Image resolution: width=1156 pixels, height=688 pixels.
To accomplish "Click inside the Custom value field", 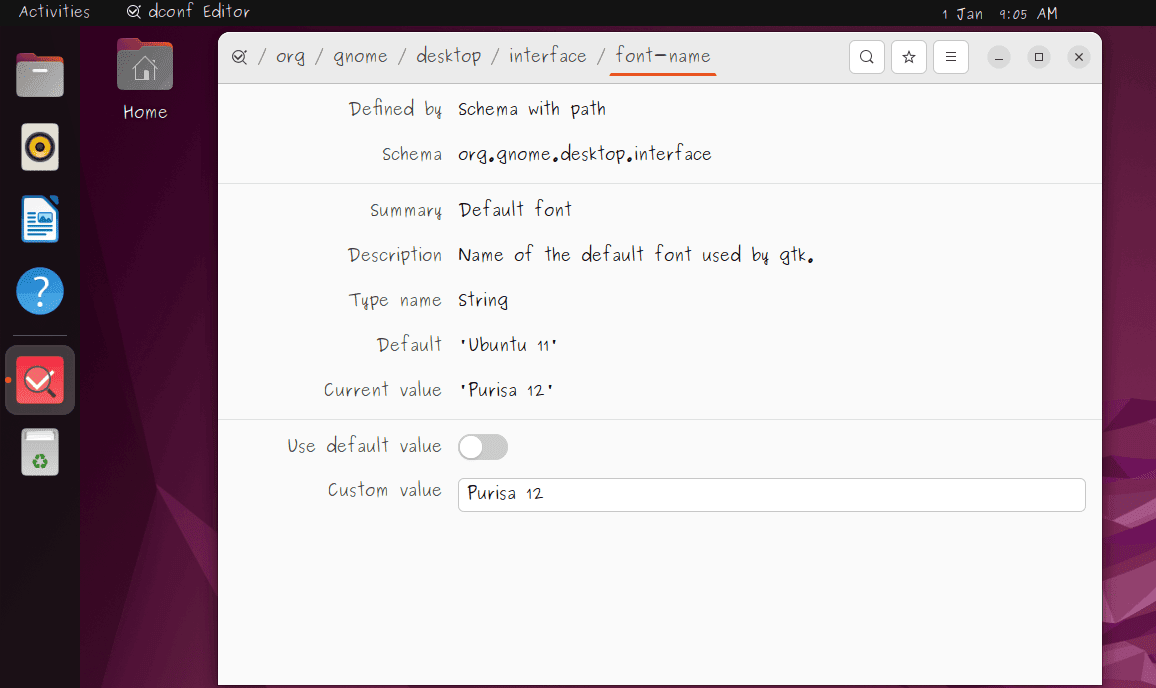I will tap(770, 494).
